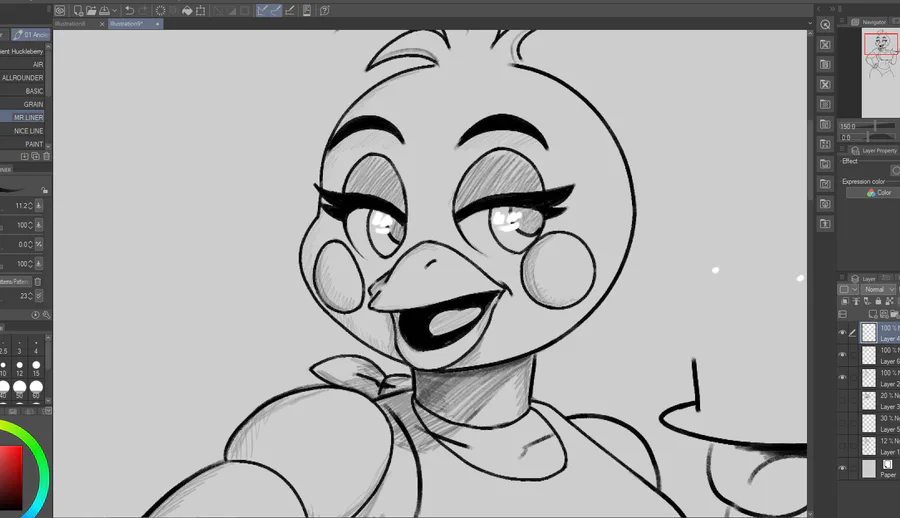Pick brush size preset 15

coord(36,368)
